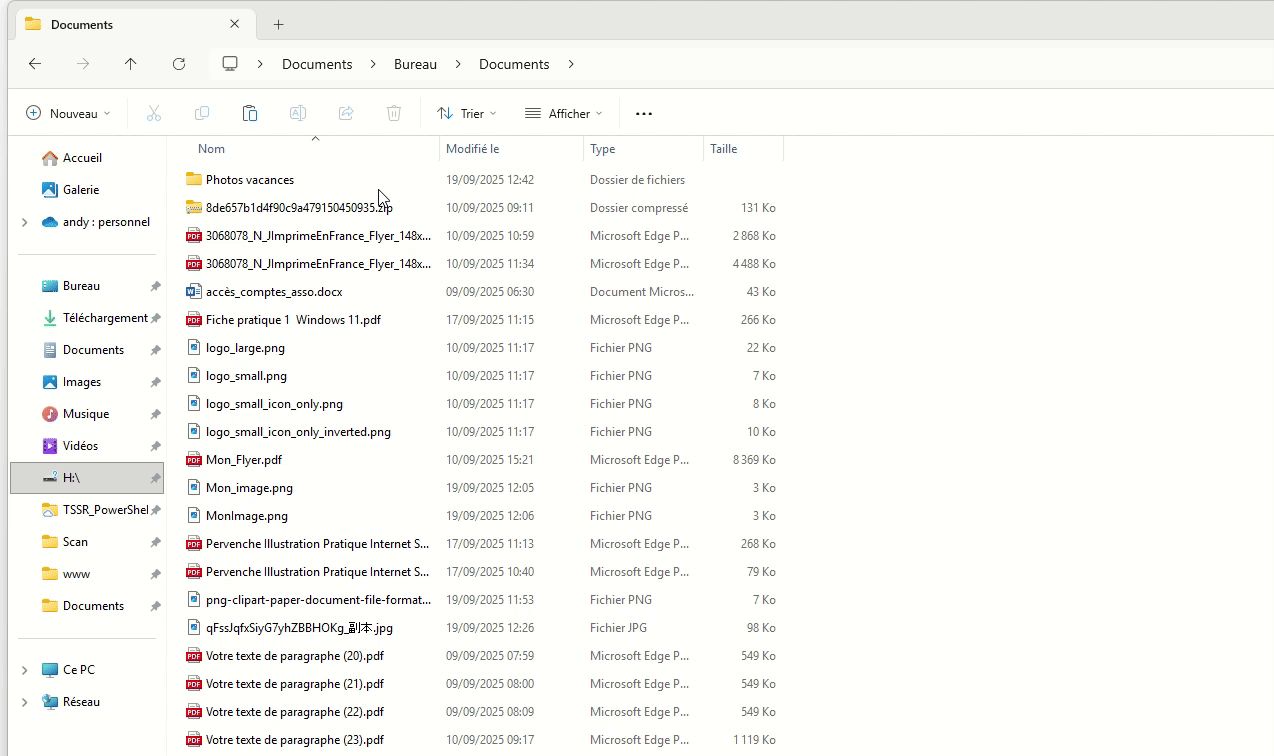Expand the Ce PC tree node
This screenshot has height=756, width=1274.
tap(24, 670)
